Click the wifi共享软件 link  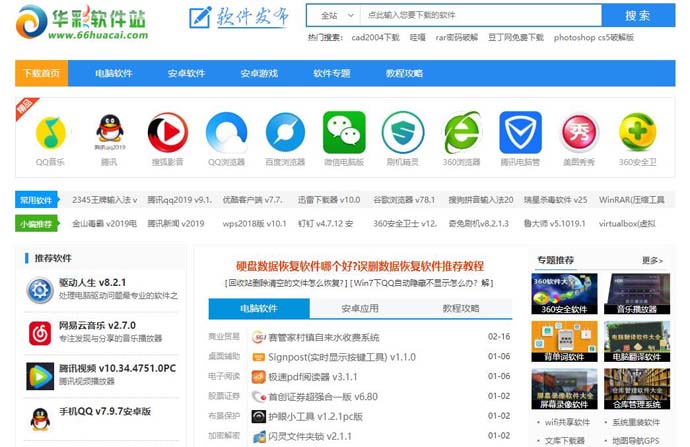[x=567, y=422]
